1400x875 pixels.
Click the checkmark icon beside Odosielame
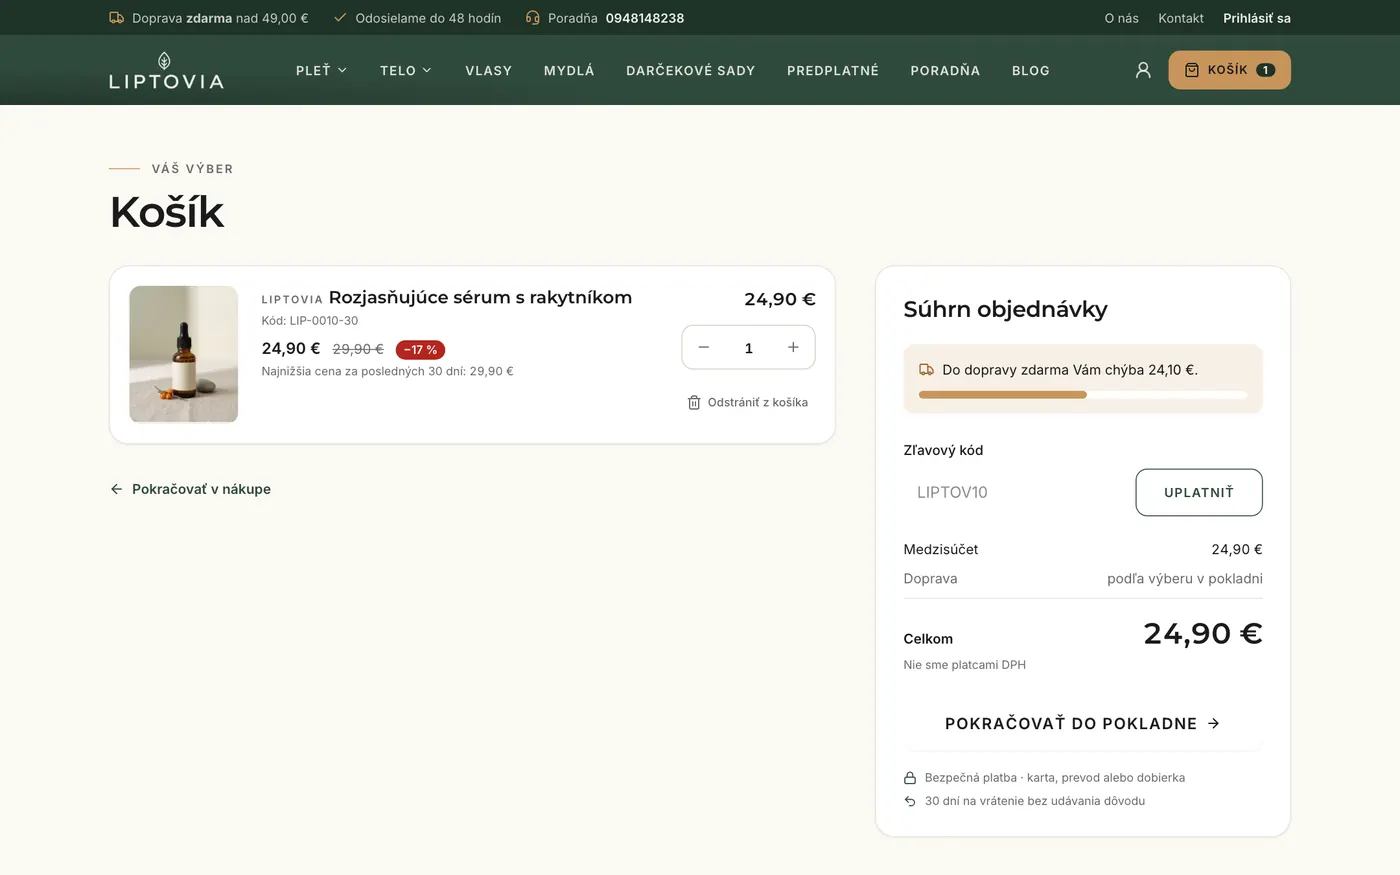click(x=340, y=18)
